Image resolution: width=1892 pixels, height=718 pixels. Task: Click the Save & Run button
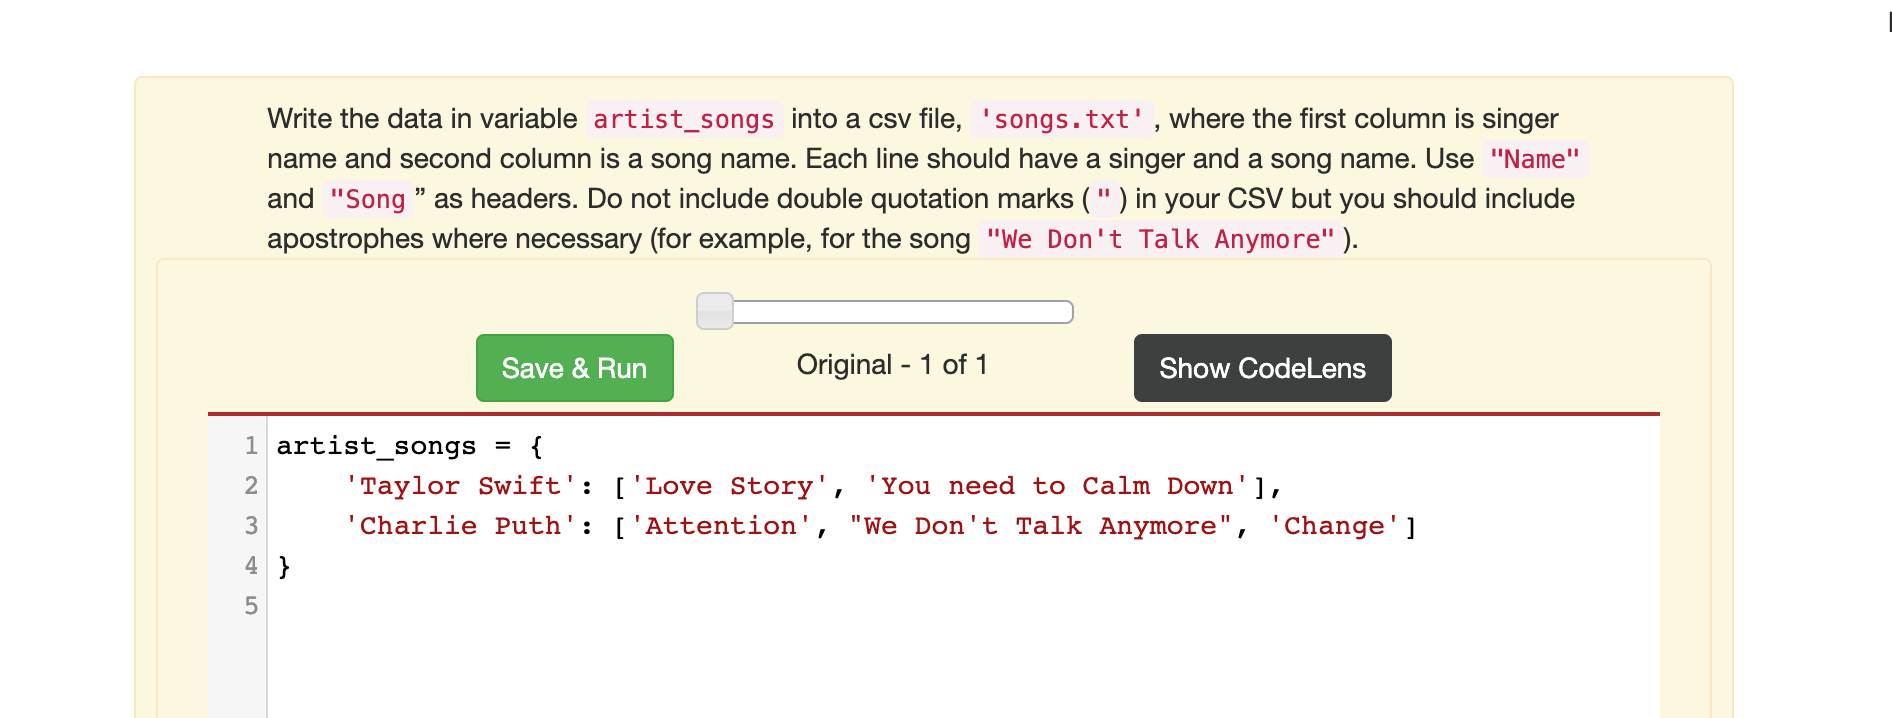(574, 368)
